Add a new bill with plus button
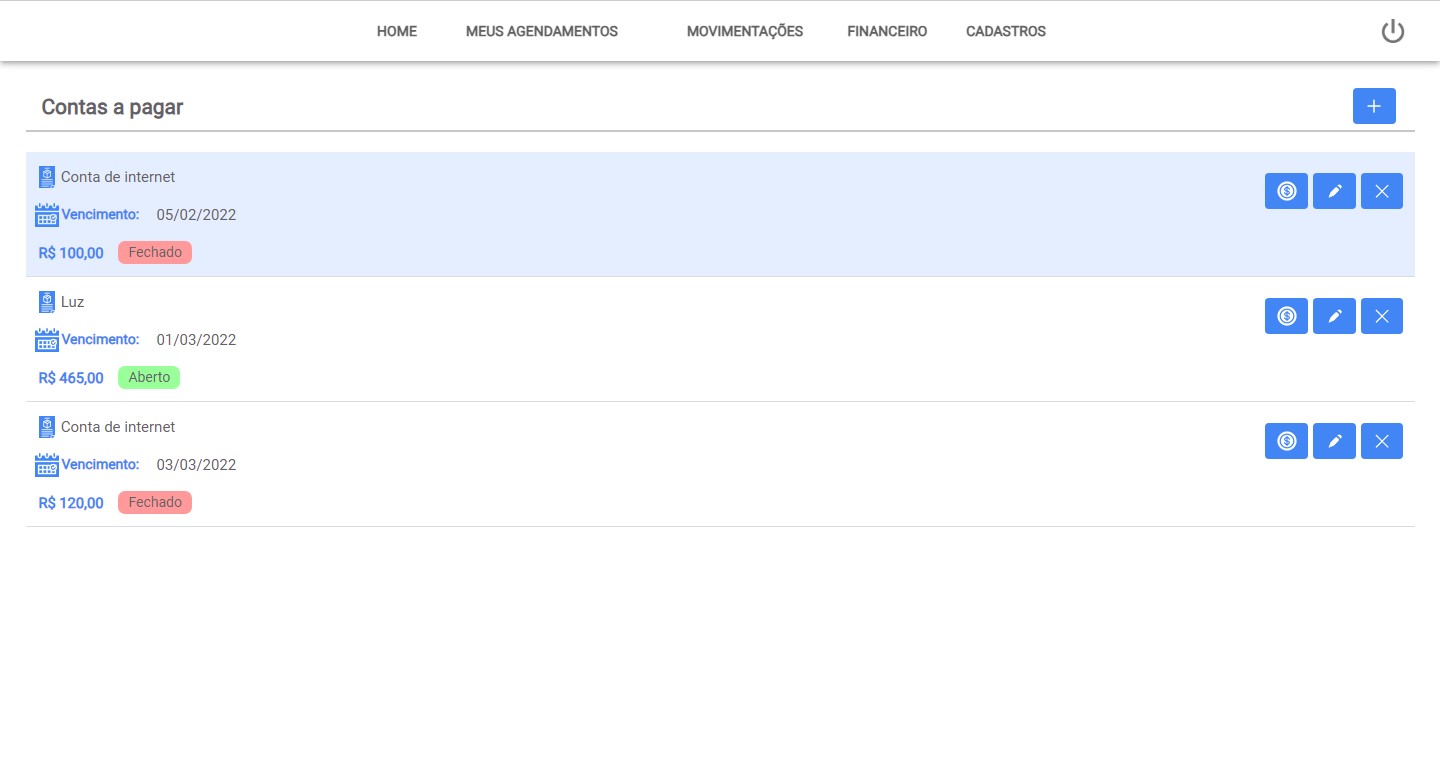The width and height of the screenshot is (1440, 771). (1374, 106)
